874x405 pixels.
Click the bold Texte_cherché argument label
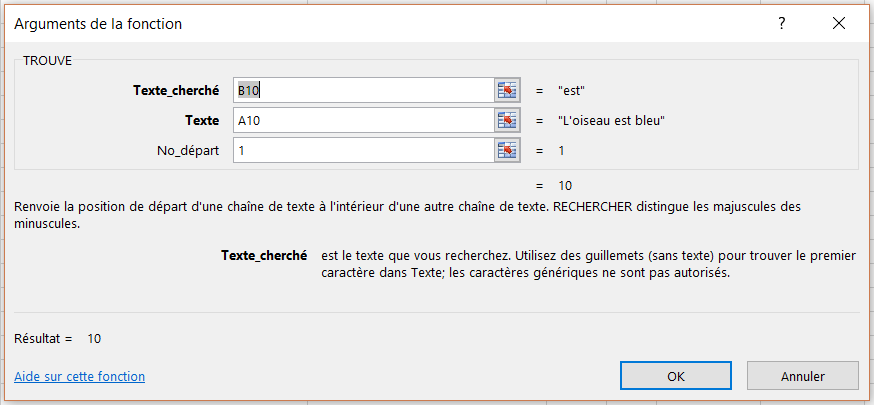pos(175,91)
